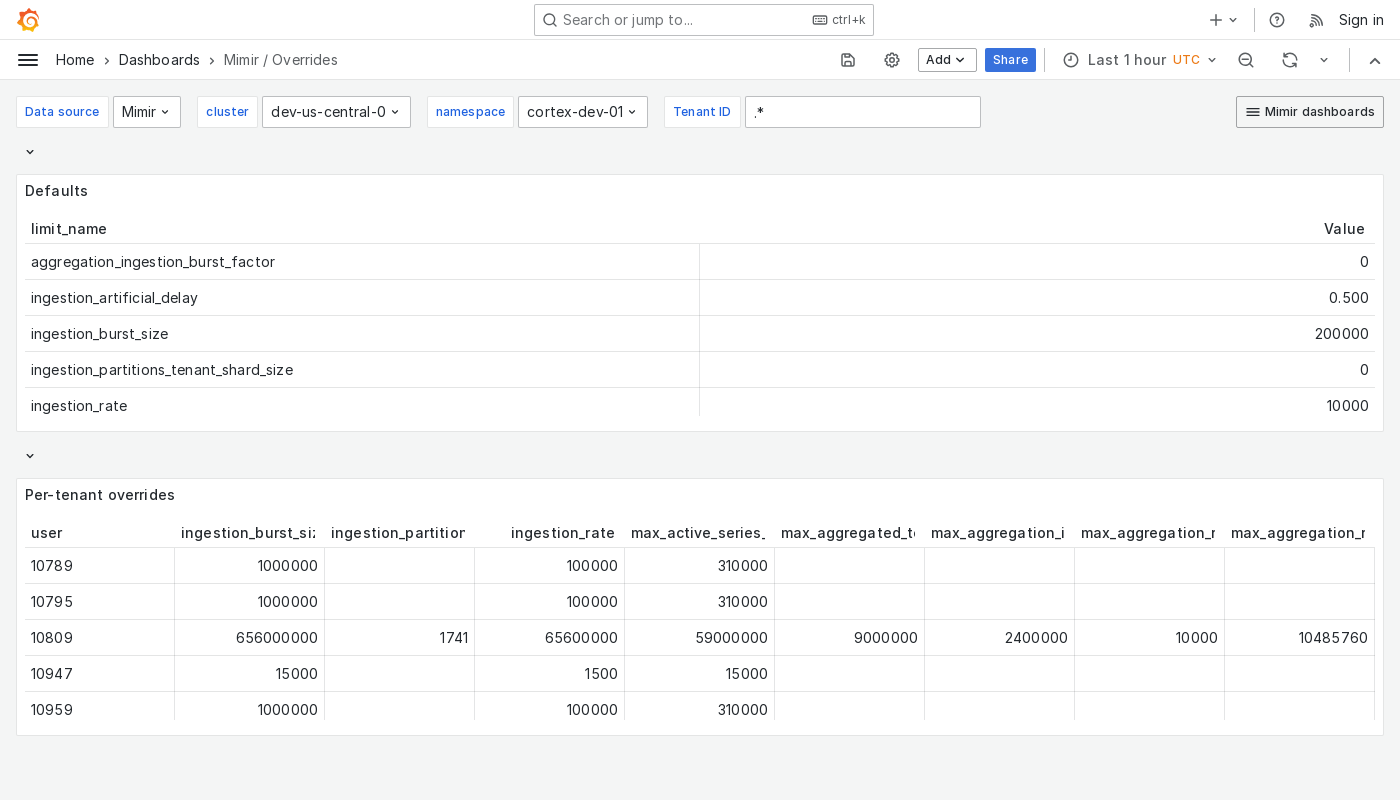This screenshot has width=1400, height=800.
Task: Click ingestion_partitions_tenant_shard_size cell
Action: [x=362, y=370]
